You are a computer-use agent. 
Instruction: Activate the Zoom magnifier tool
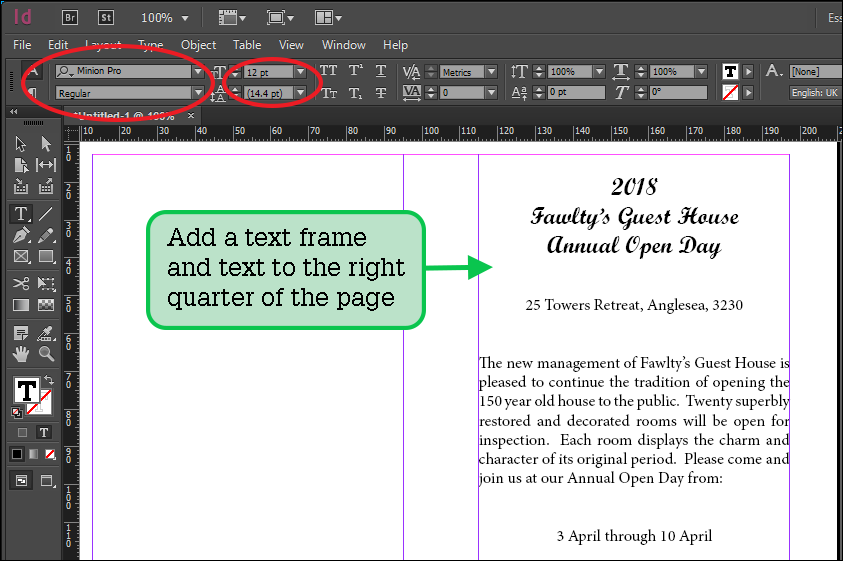coord(46,354)
